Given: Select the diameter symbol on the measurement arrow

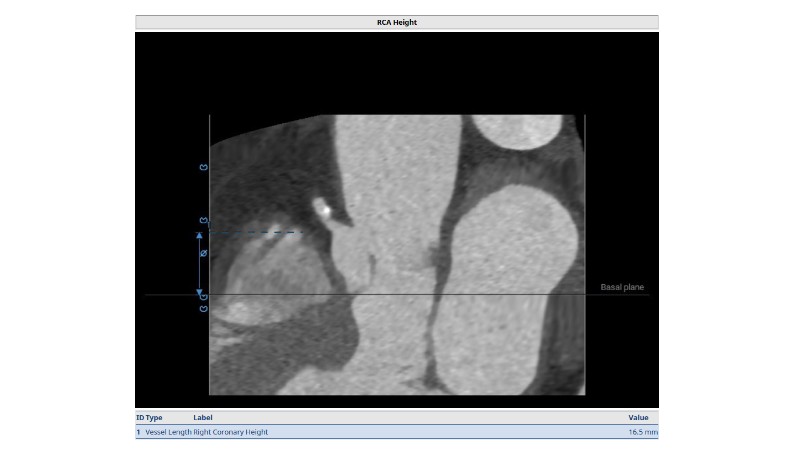Looking at the screenshot, I should pos(204,255).
